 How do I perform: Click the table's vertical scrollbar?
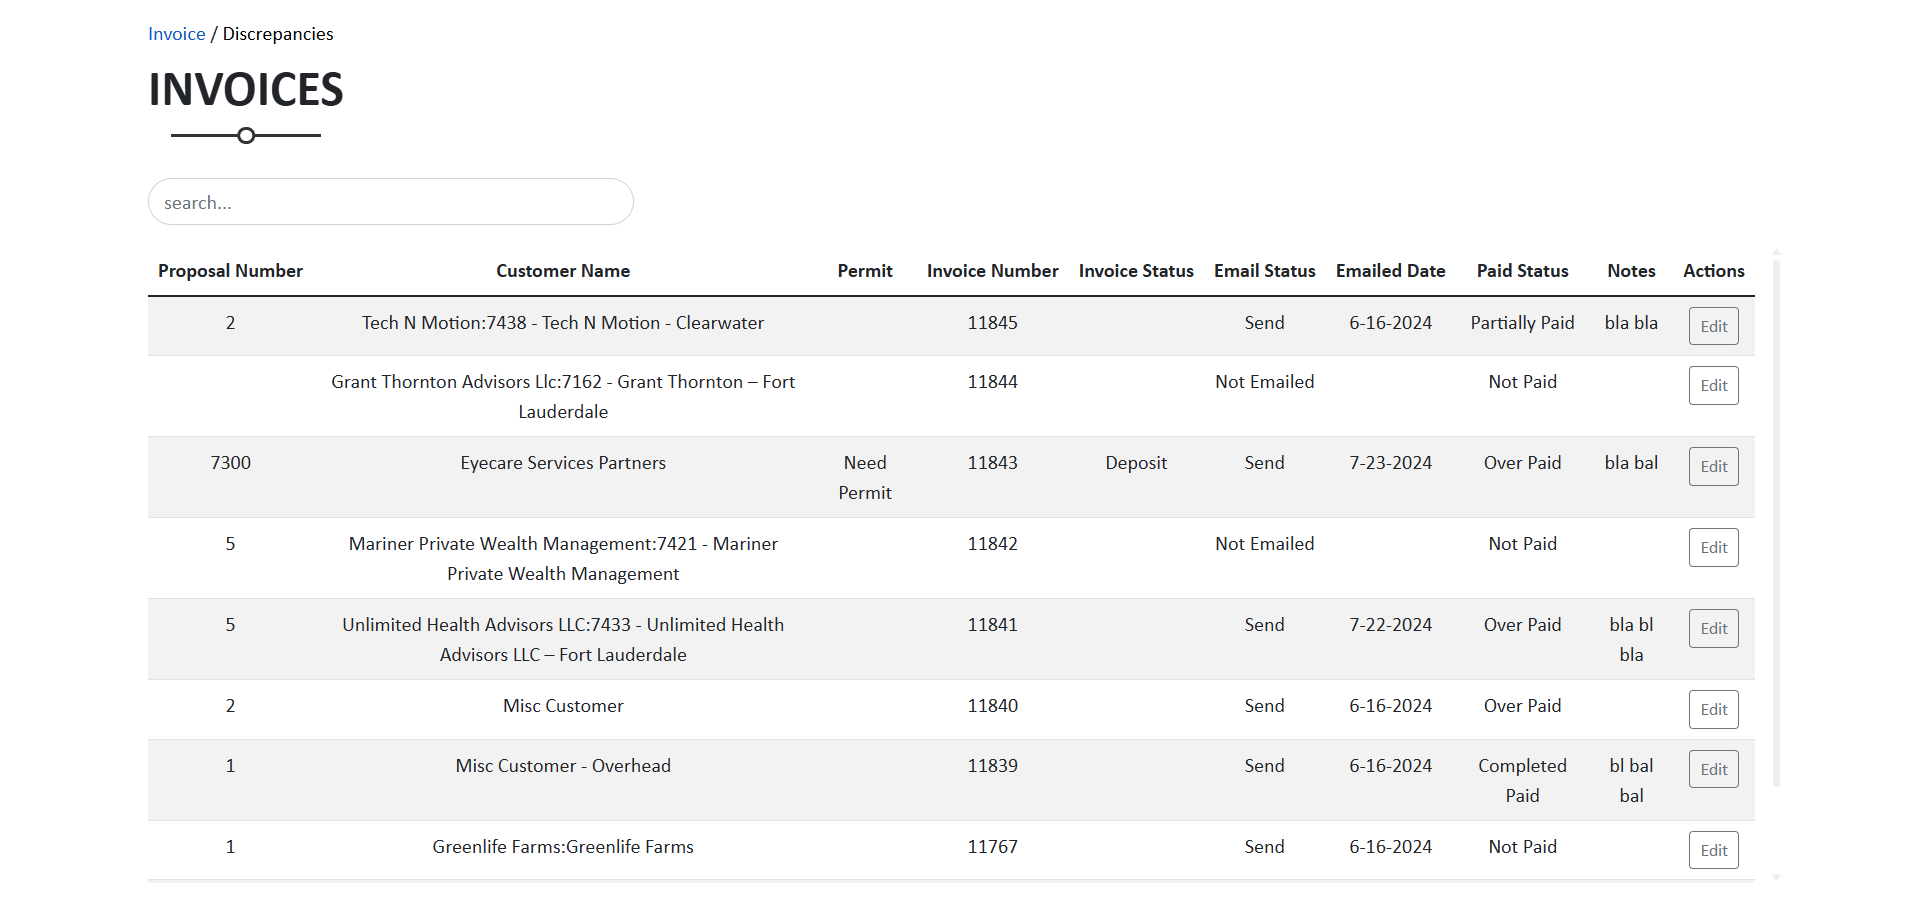pos(1776,520)
